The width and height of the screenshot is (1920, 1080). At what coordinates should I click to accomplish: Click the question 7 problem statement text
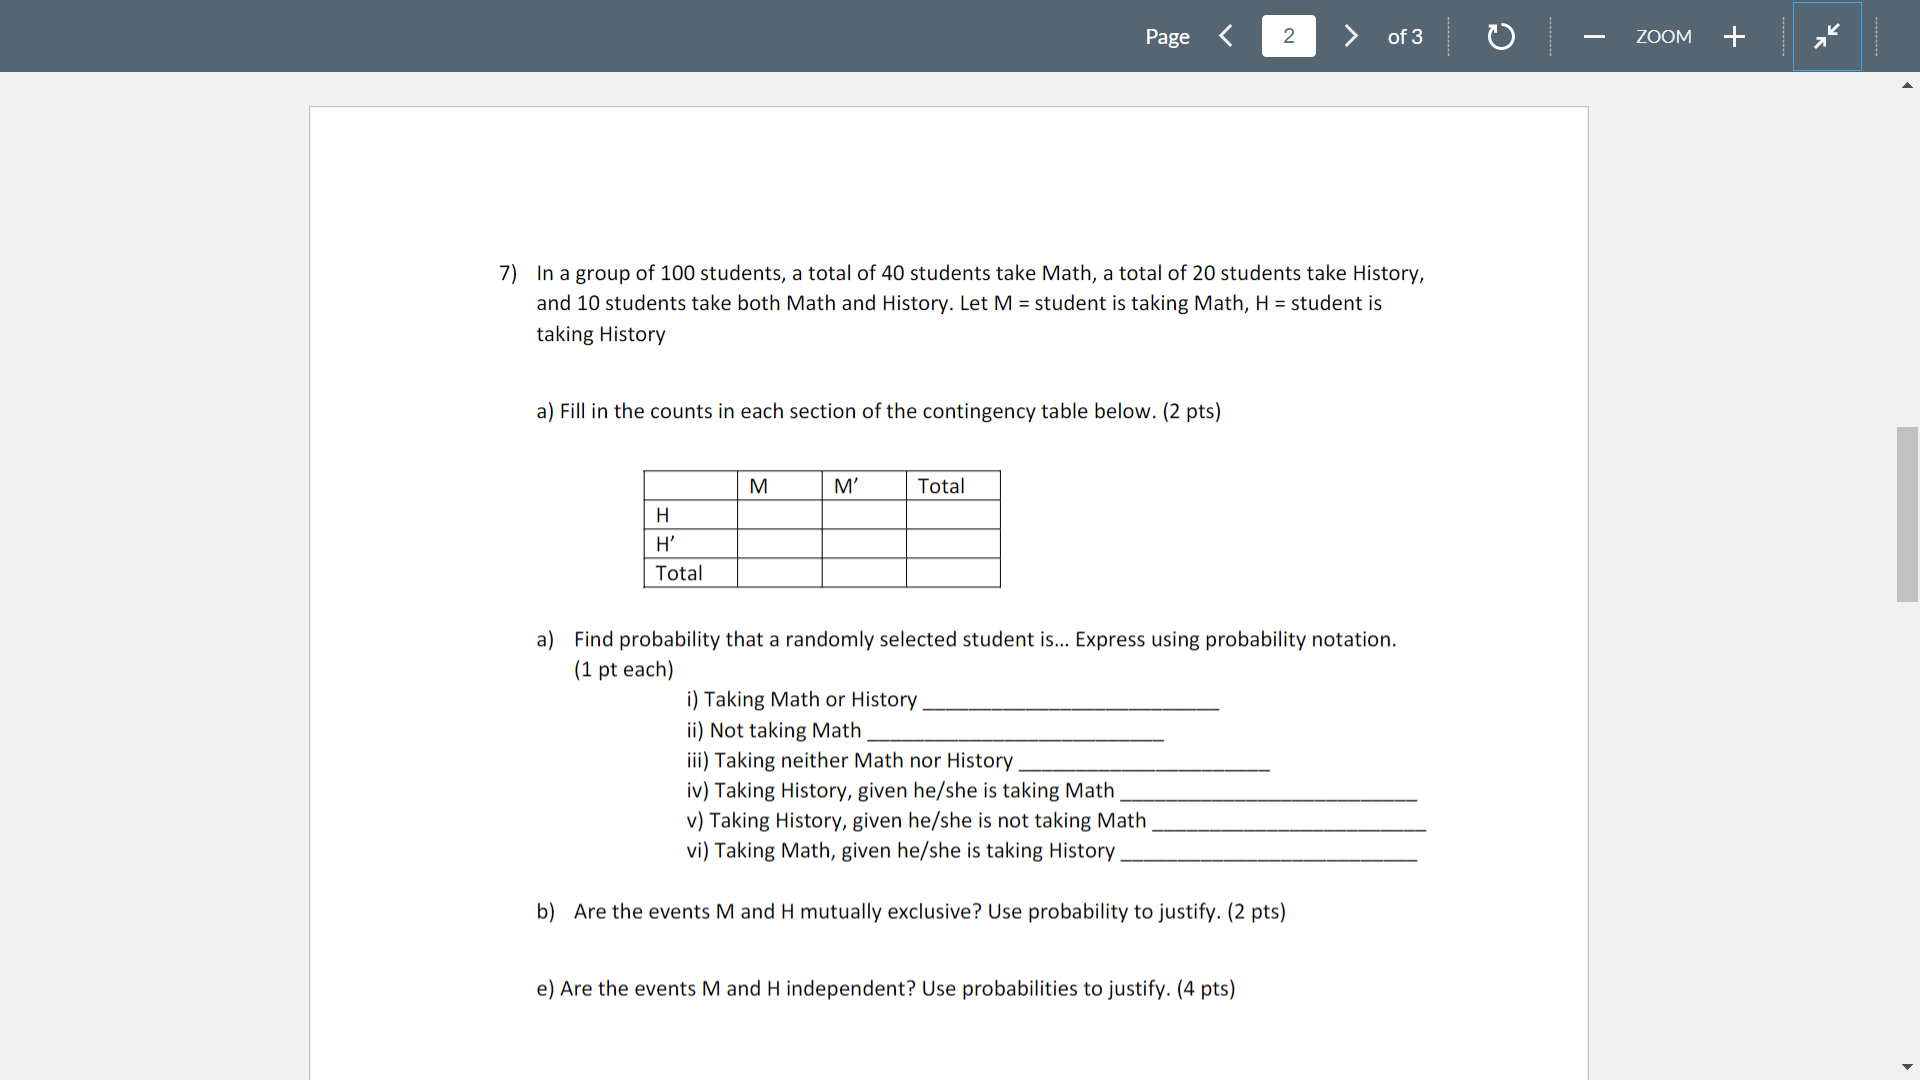pyautogui.click(x=960, y=303)
